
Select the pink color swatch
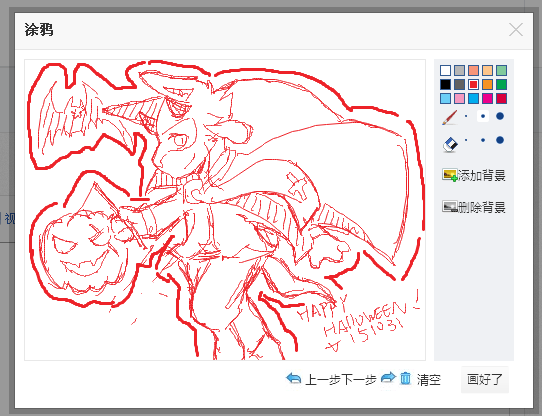tap(459, 98)
